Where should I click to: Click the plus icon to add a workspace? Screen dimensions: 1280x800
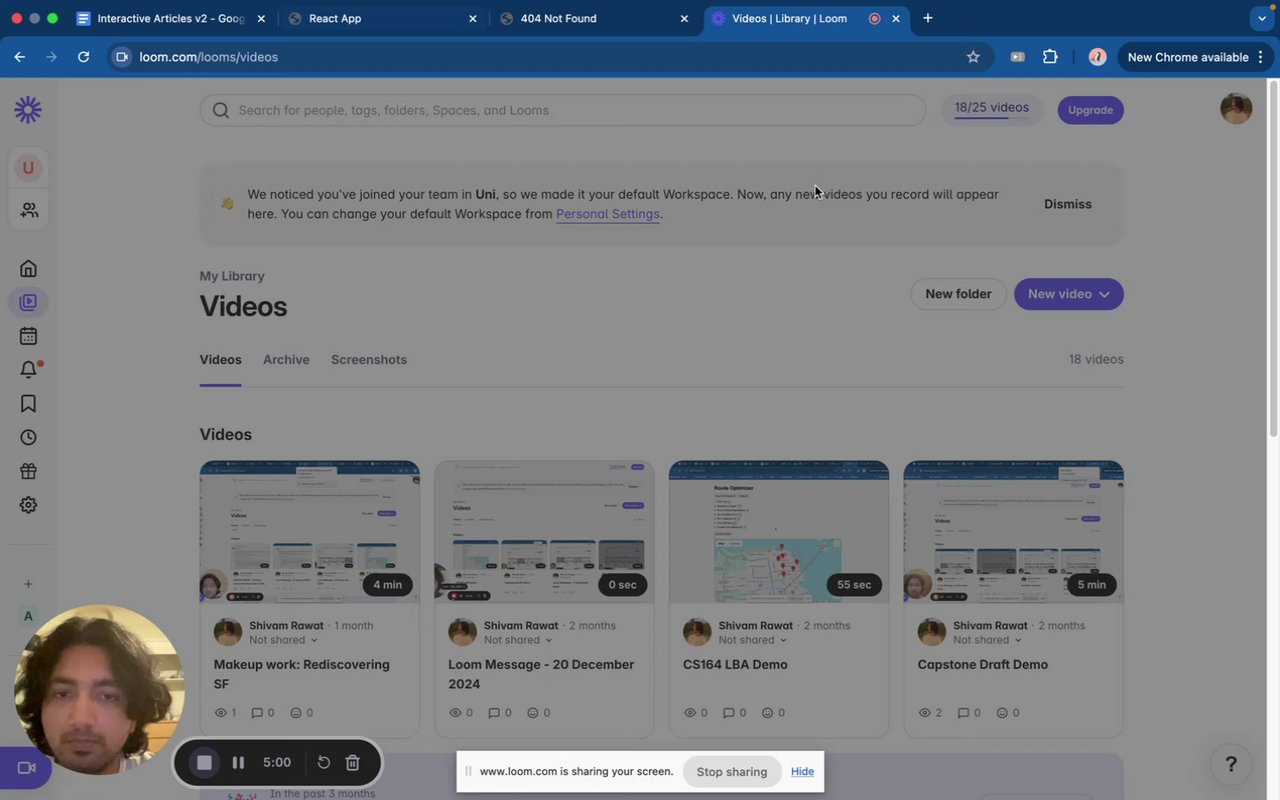28,584
